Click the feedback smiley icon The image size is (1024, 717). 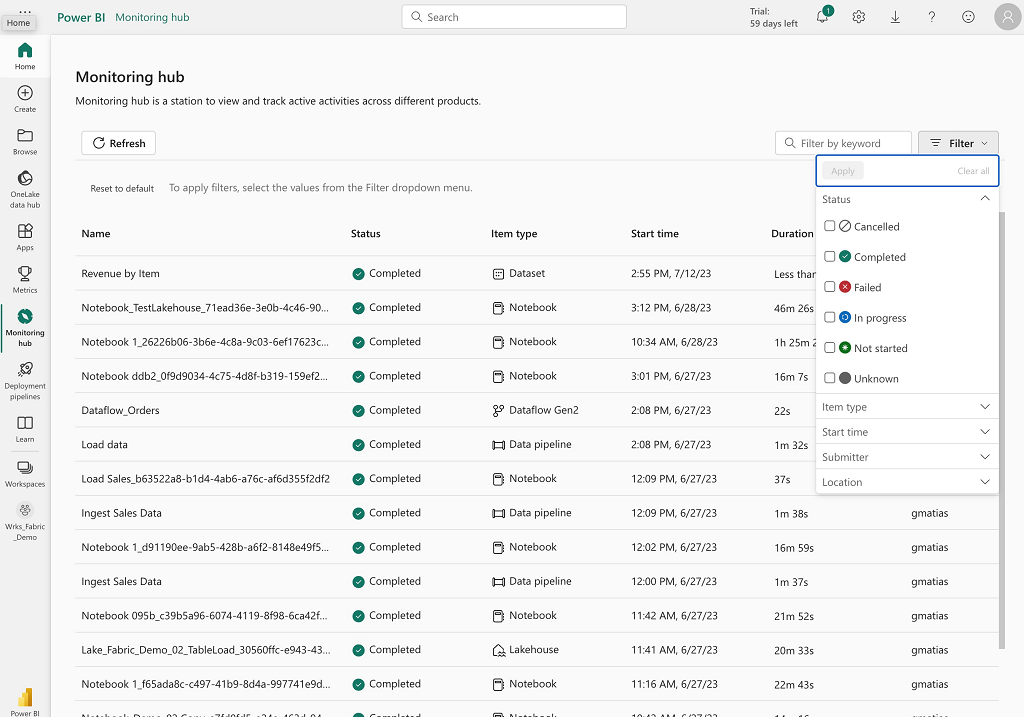coord(968,17)
